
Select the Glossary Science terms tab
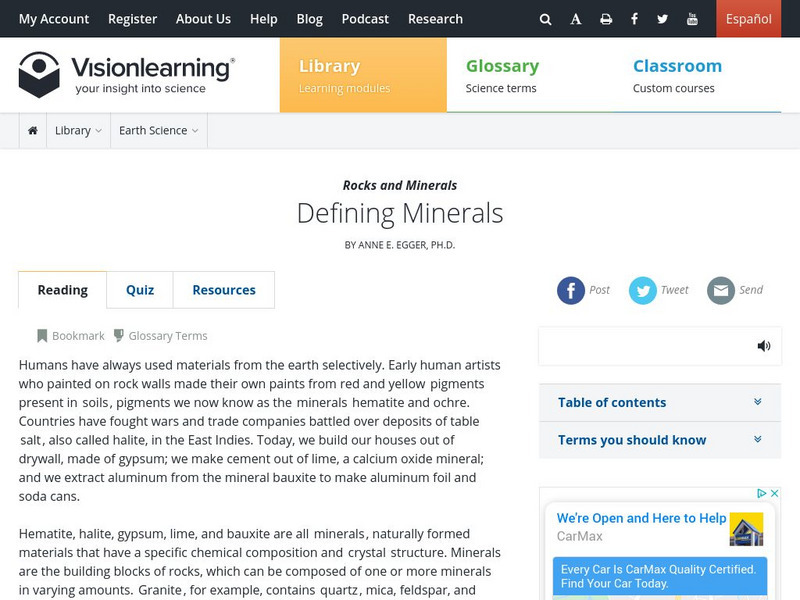(531, 75)
